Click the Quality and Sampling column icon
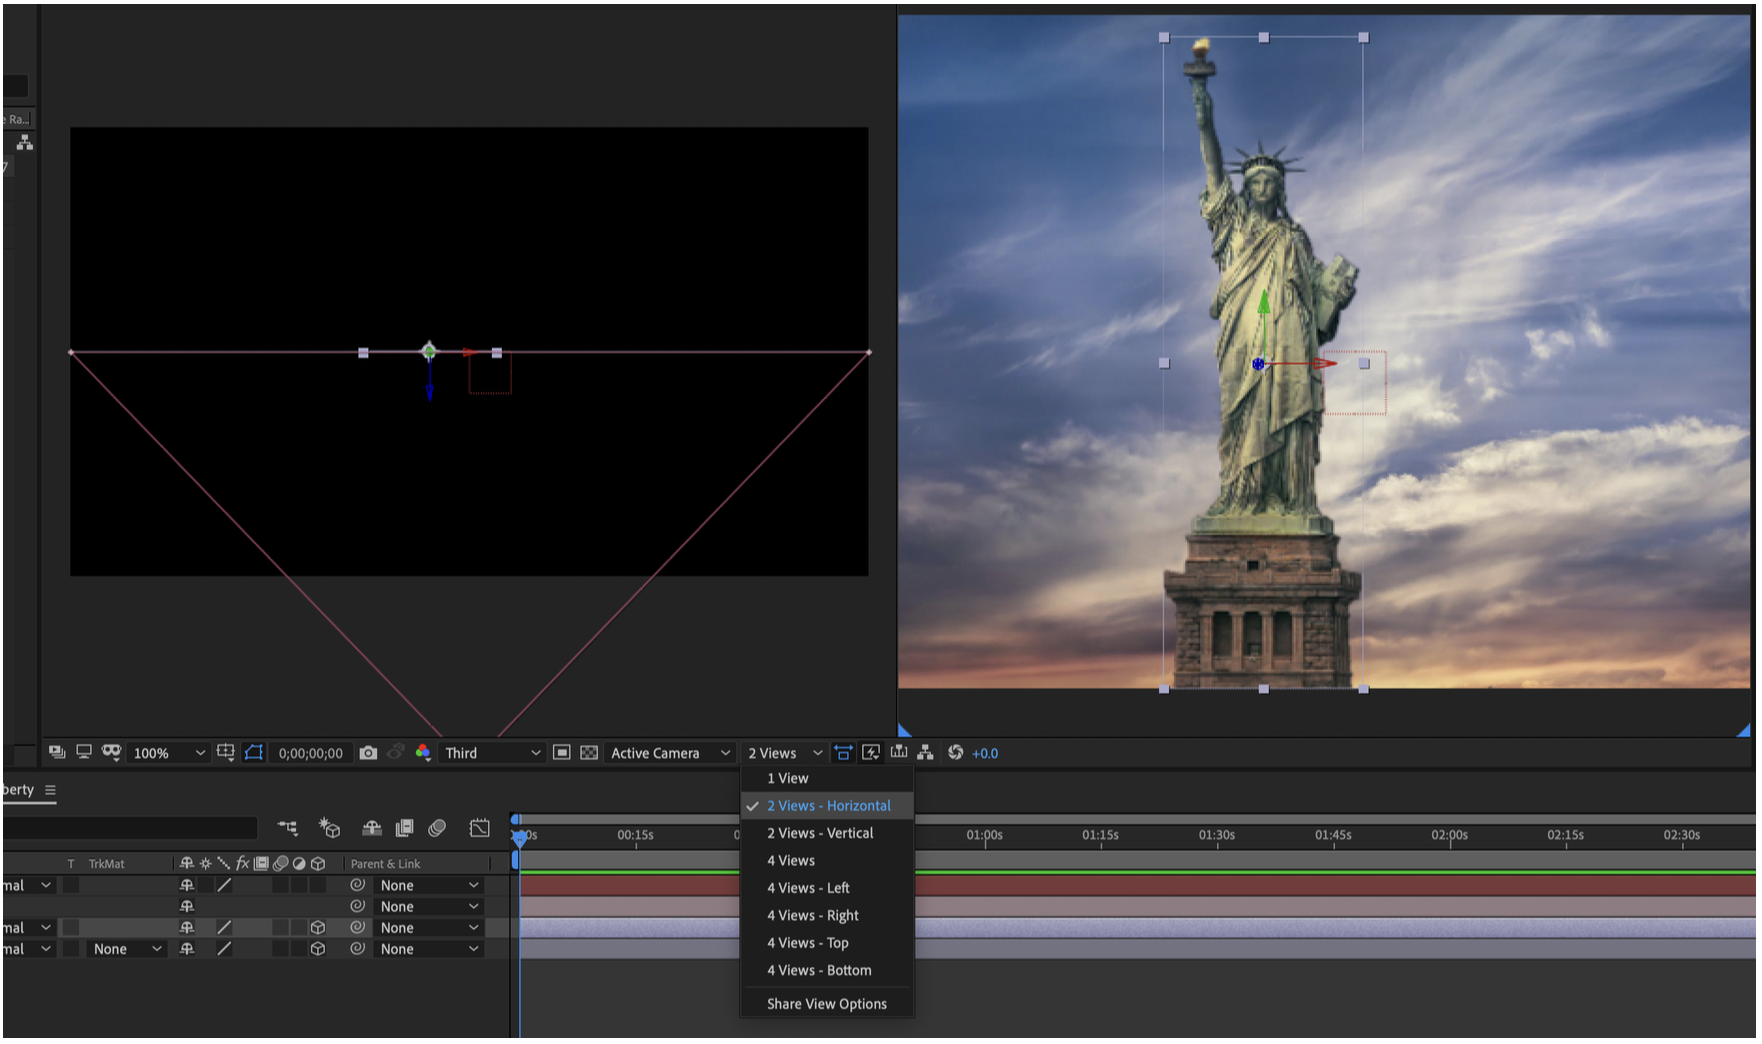The image size is (1762, 1044). pyautogui.click(x=223, y=864)
